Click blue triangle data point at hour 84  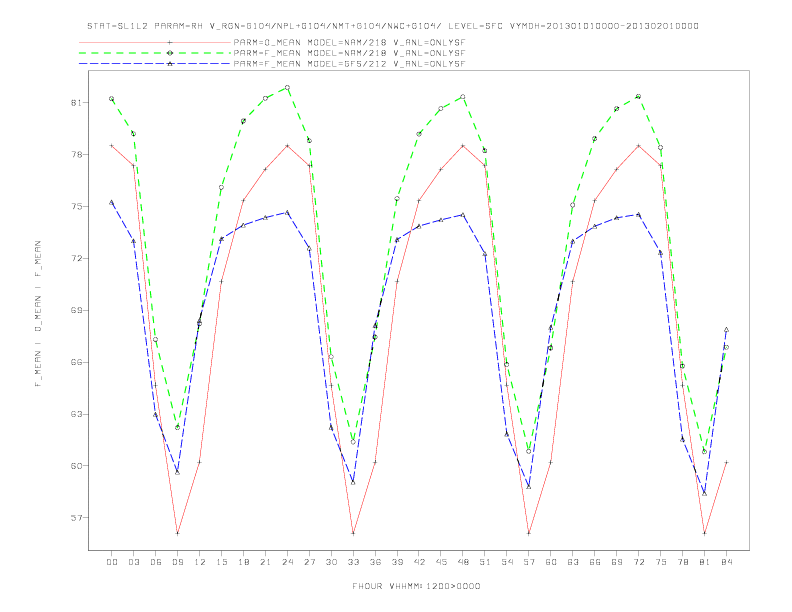click(726, 330)
